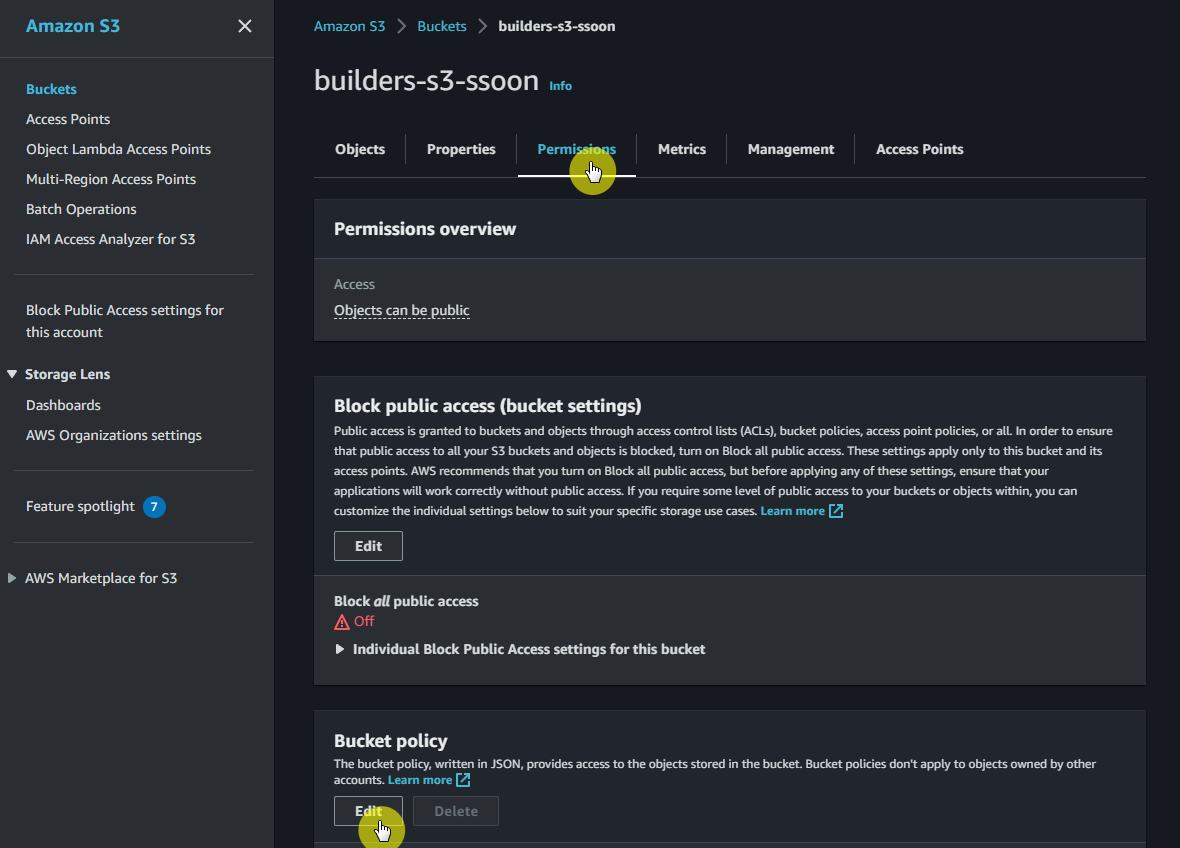Open Amazon S3 sidebar title link

[73, 26]
